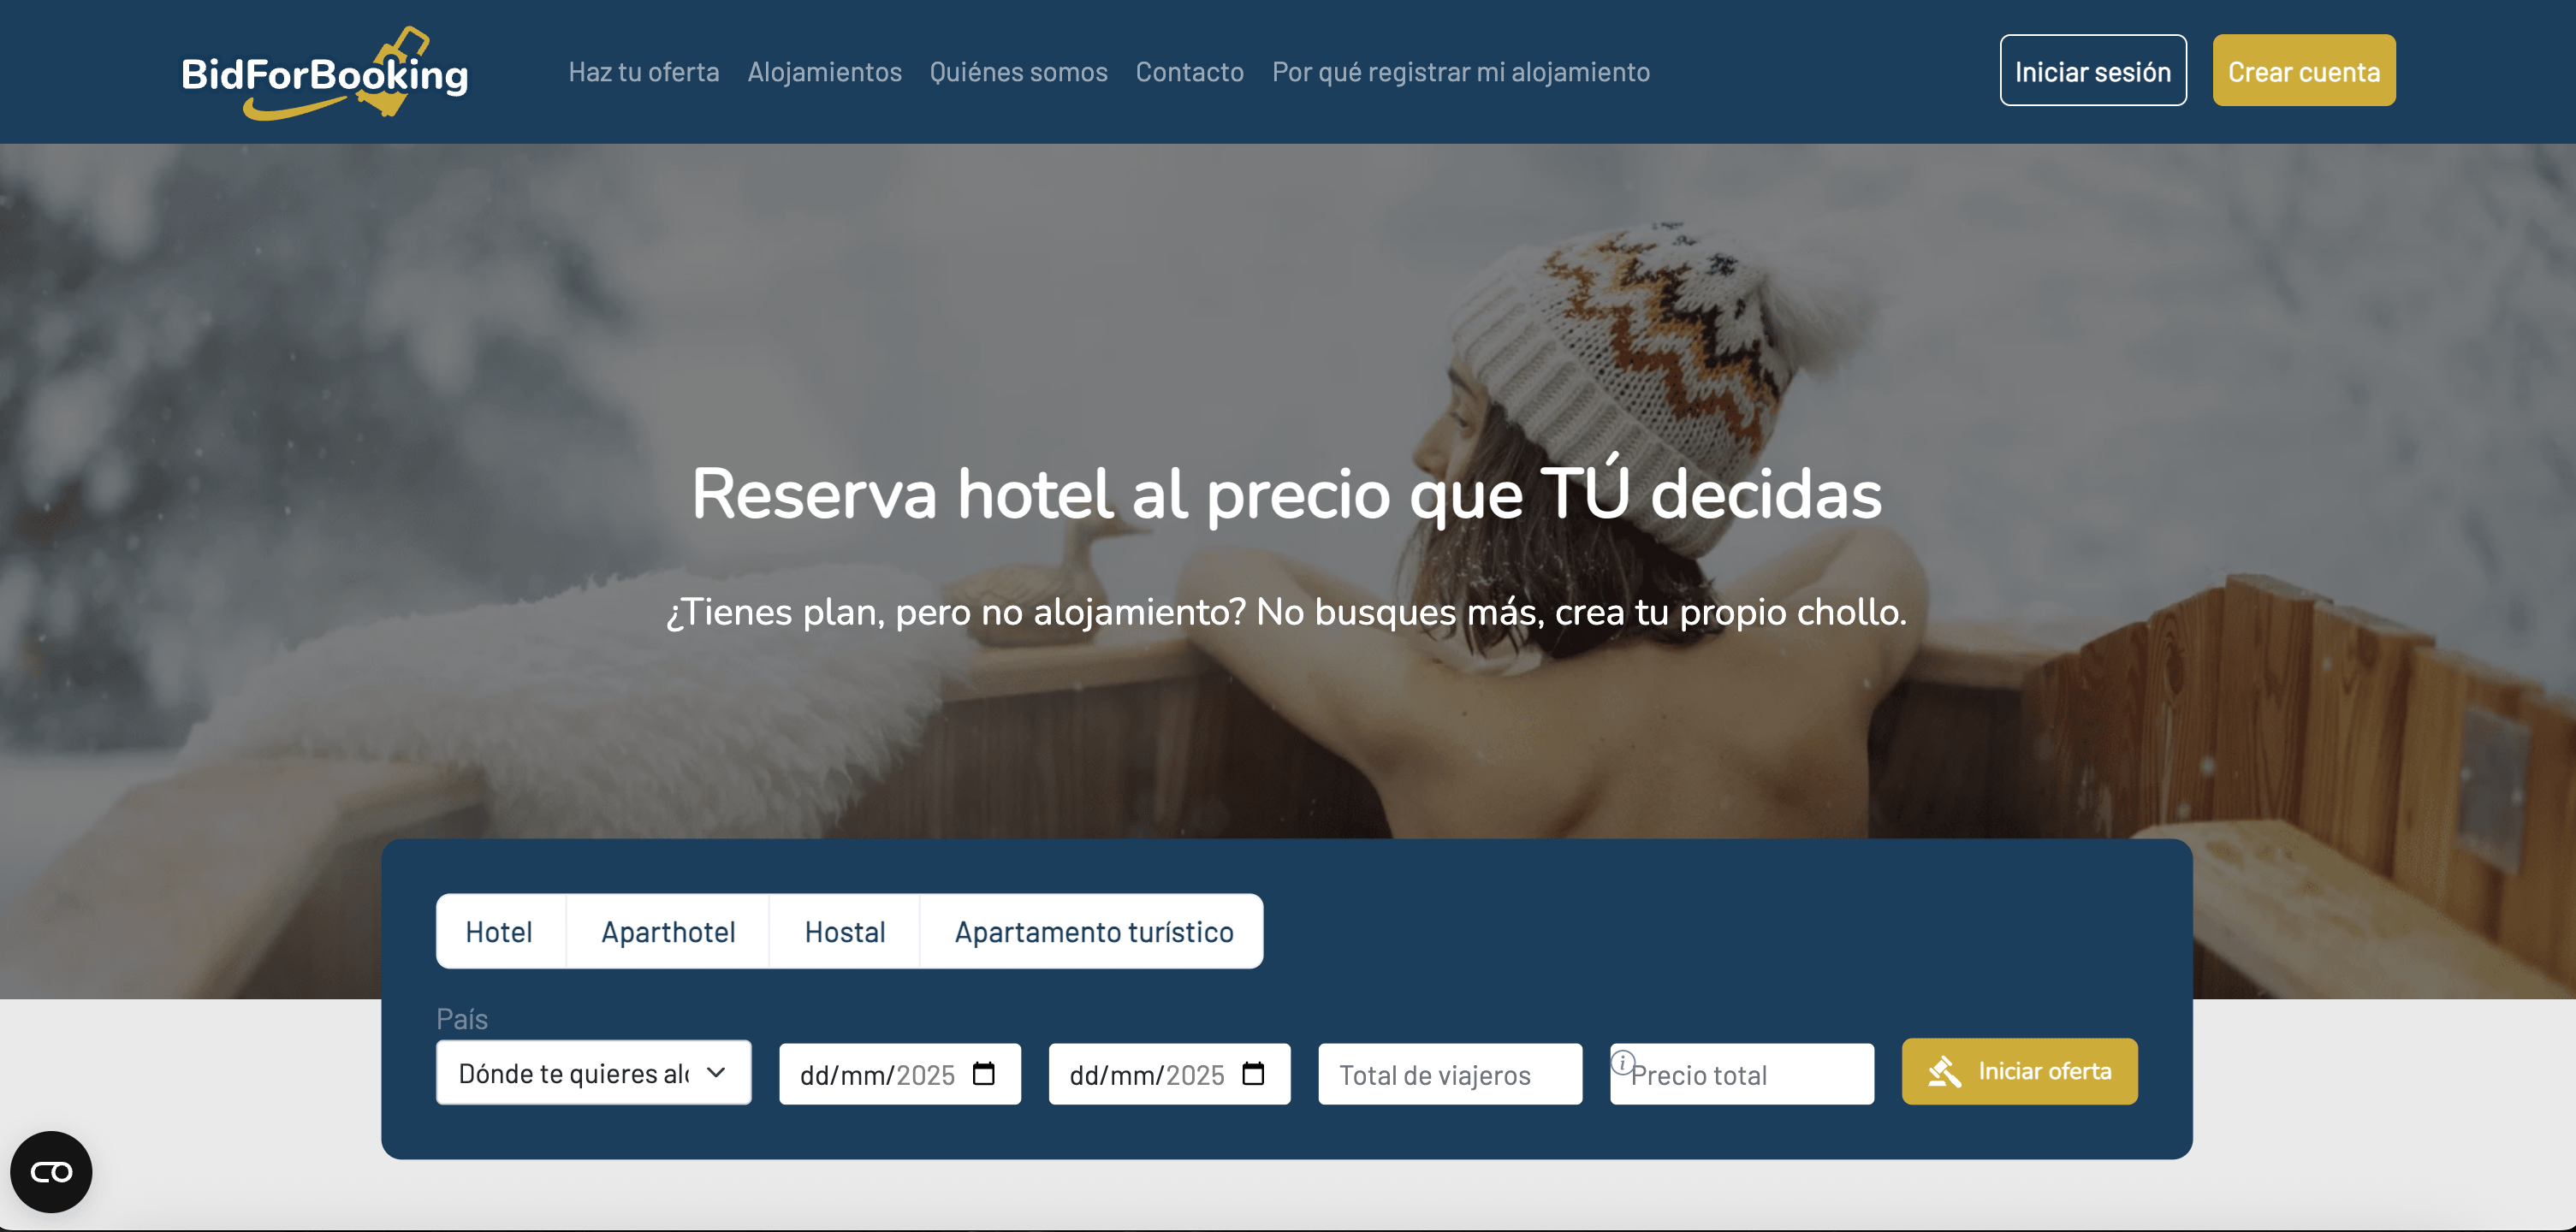
Task: Click the Total de viajeros input field
Action: [x=1449, y=1074]
